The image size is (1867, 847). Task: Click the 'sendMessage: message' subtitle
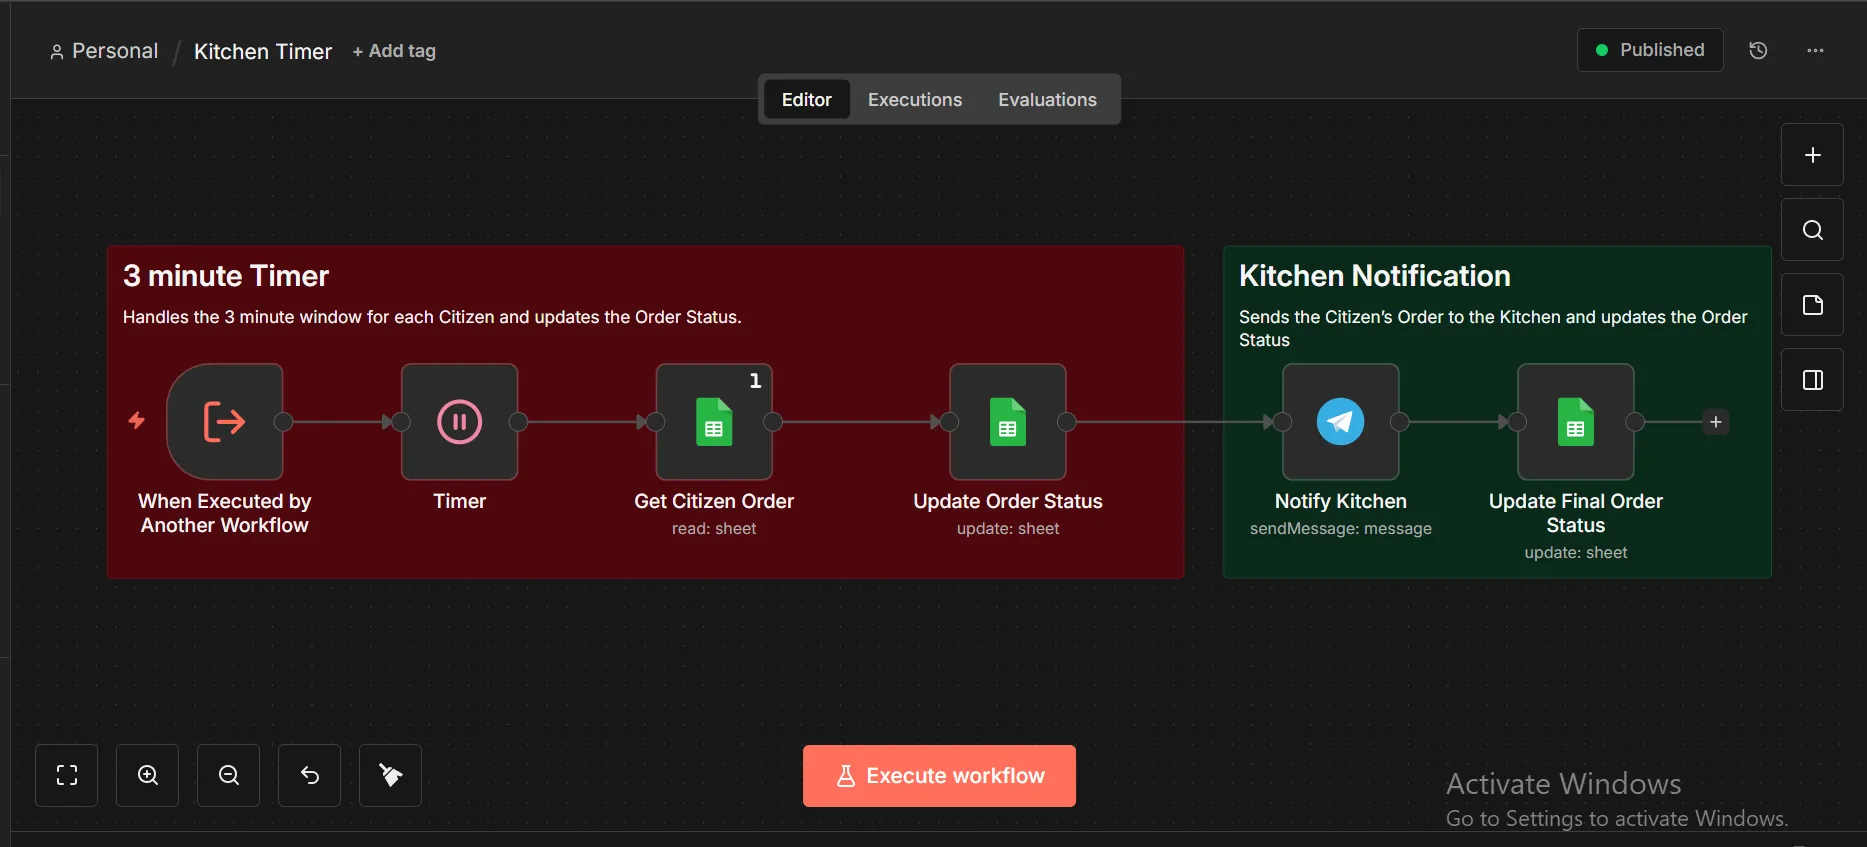tap(1341, 528)
